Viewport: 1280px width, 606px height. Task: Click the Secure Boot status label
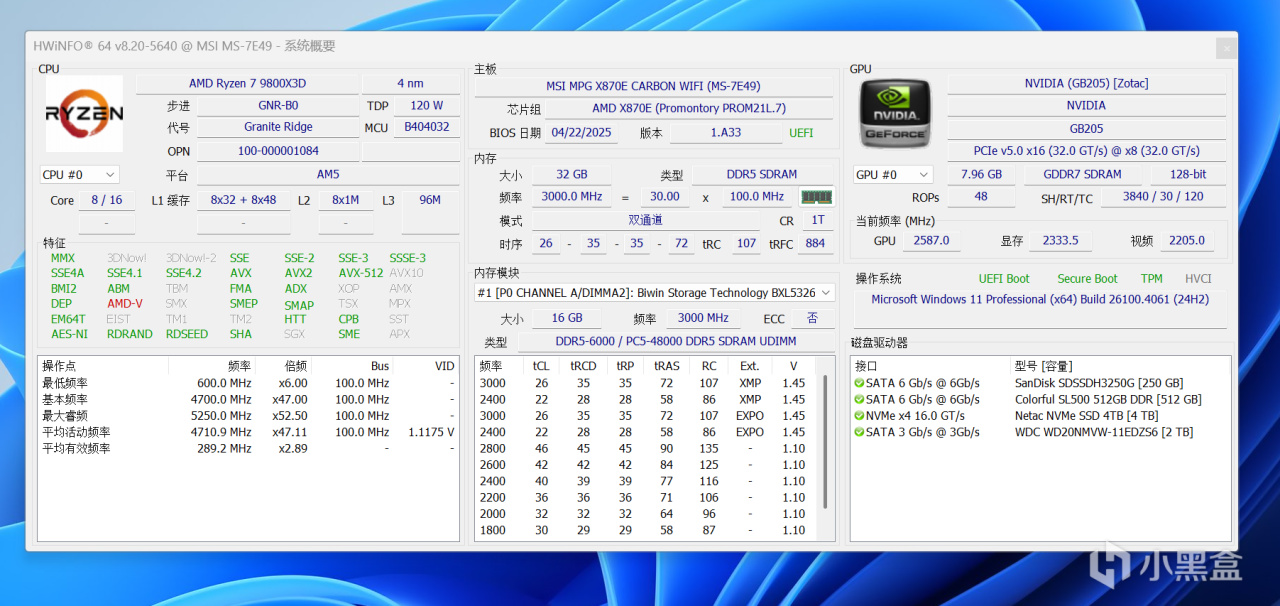pyautogui.click(x=1087, y=278)
